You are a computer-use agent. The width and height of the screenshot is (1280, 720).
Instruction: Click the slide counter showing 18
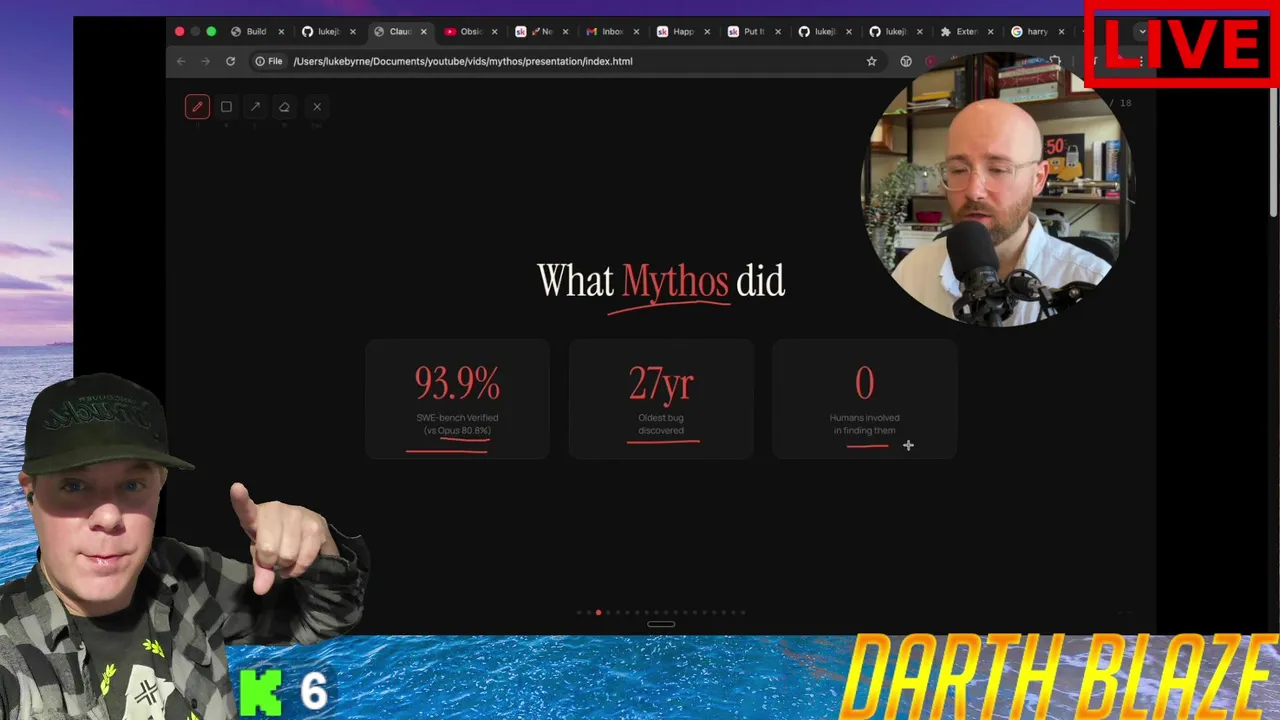click(x=1122, y=103)
